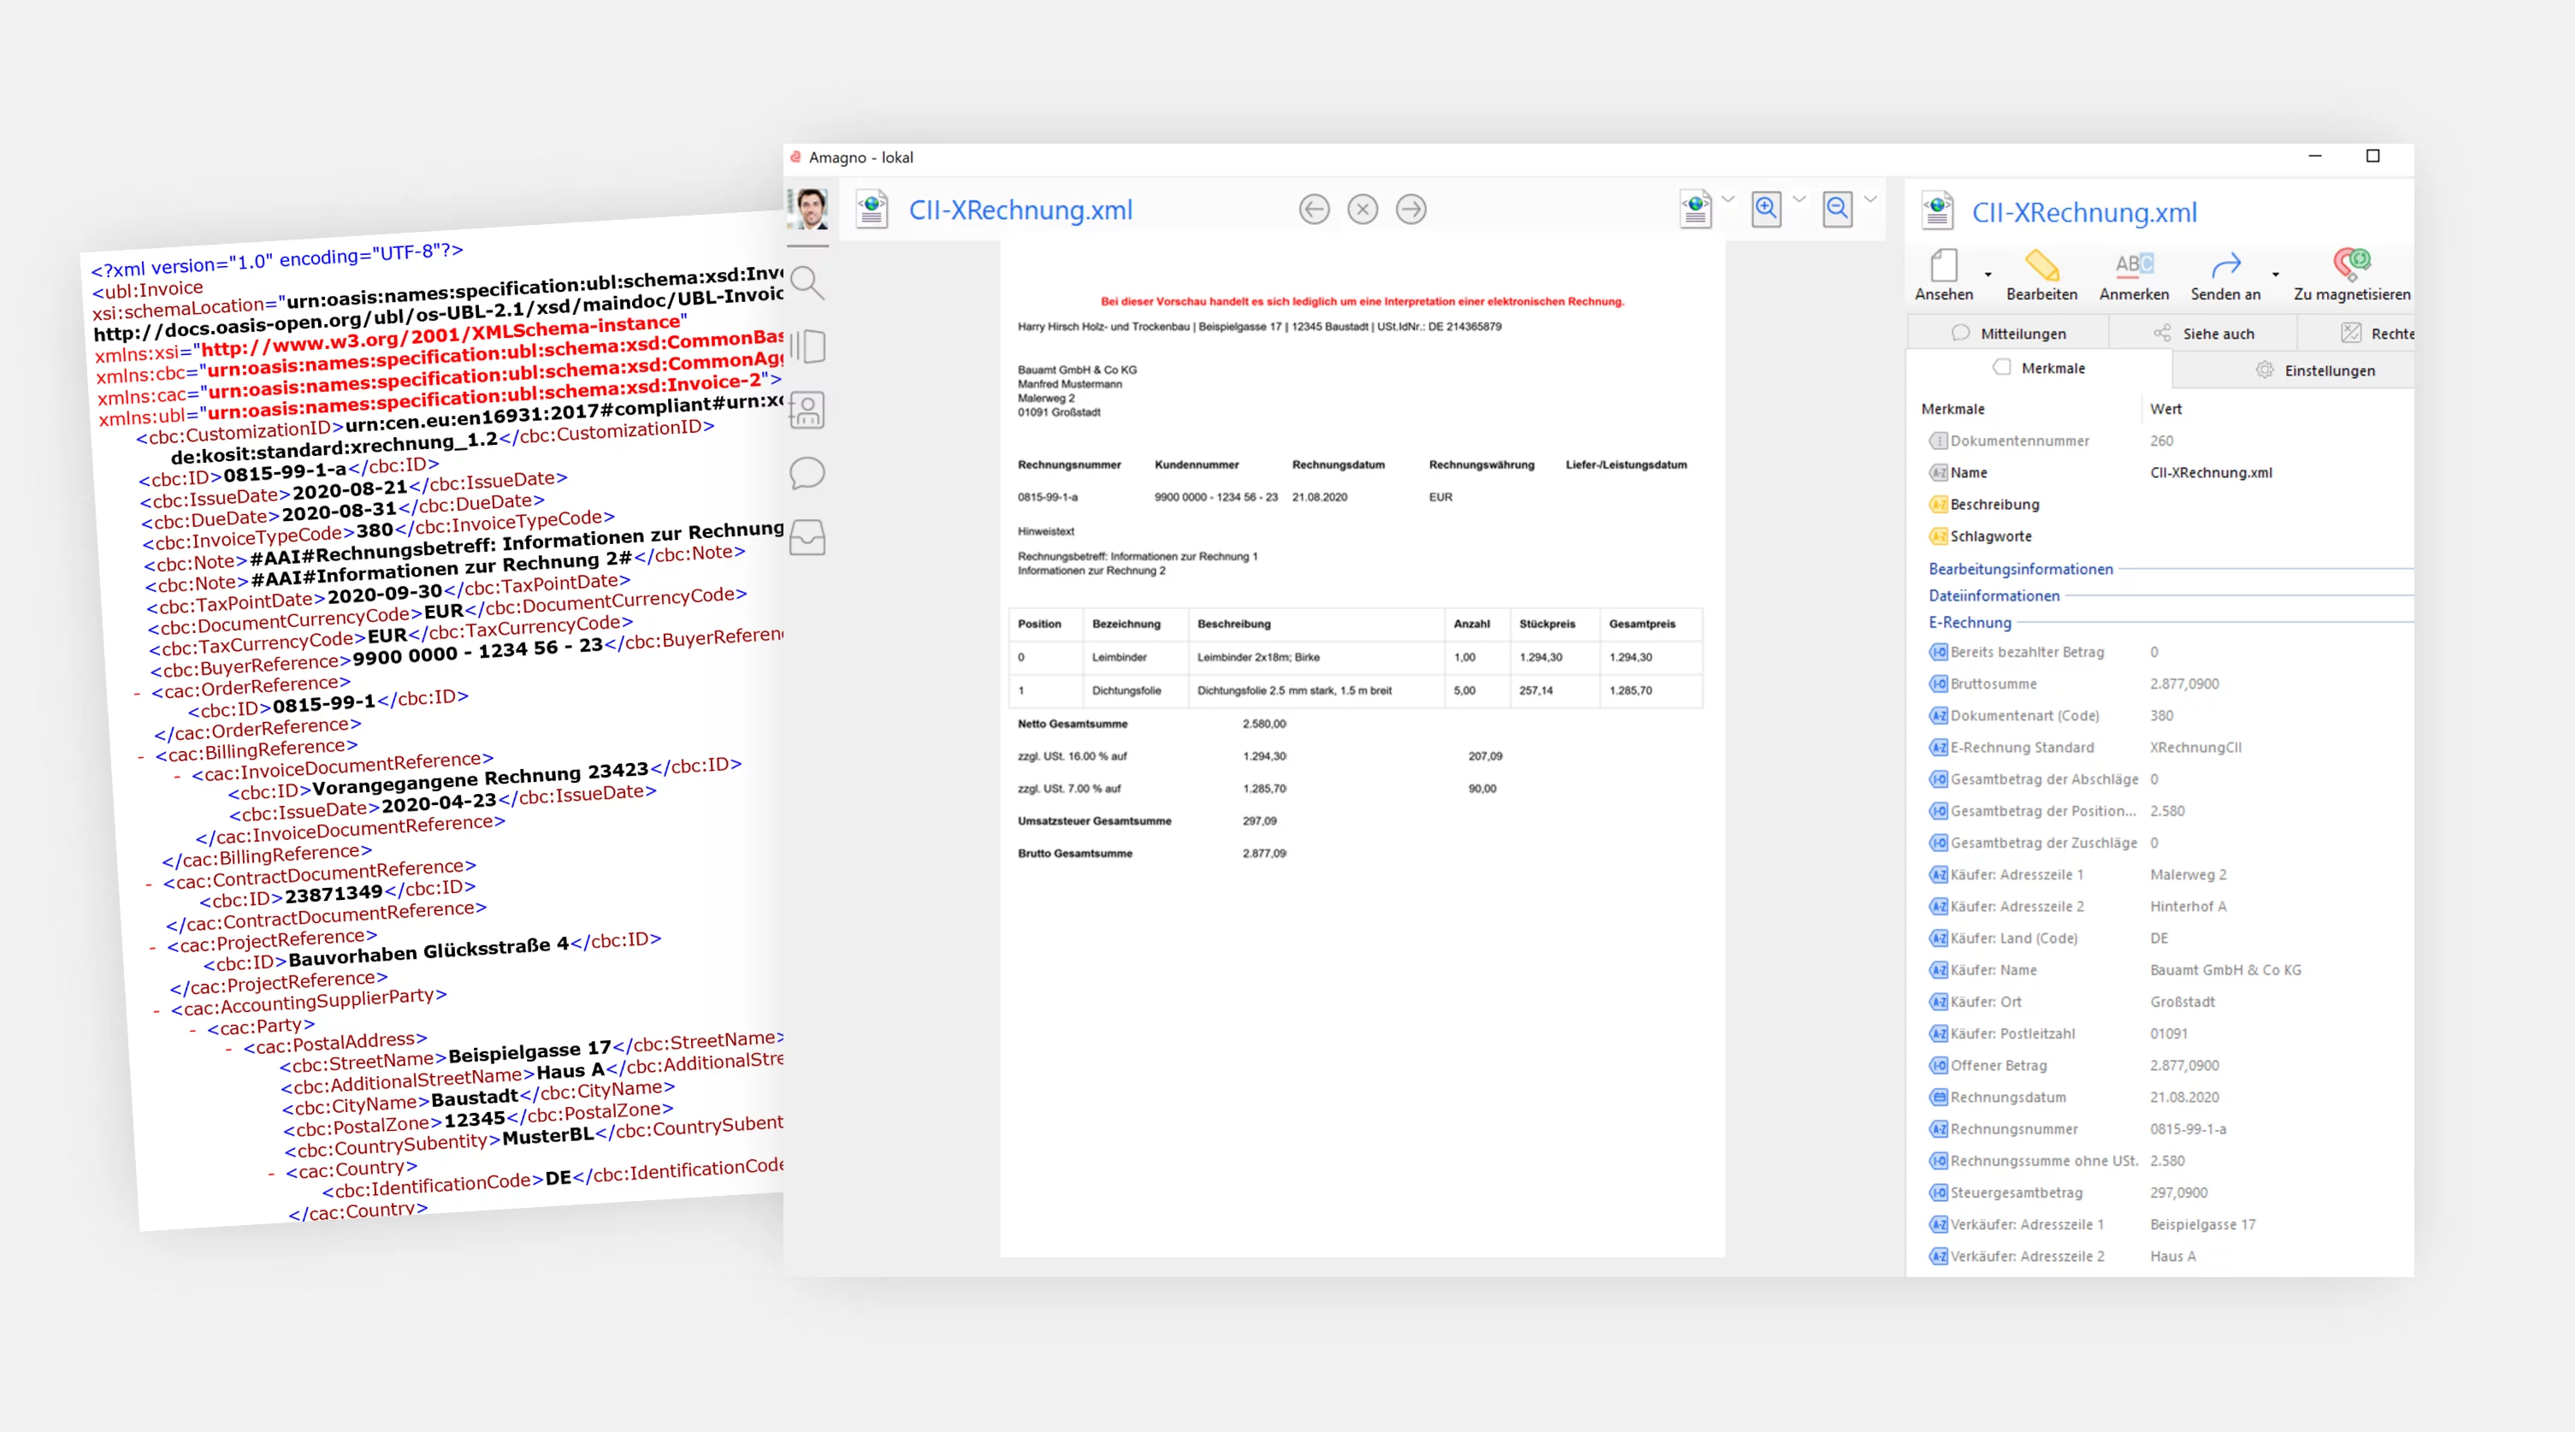Screen dimensions: 2576x1432
Task: Click the zoom in magnifier icon
Action: coord(1766,209)
